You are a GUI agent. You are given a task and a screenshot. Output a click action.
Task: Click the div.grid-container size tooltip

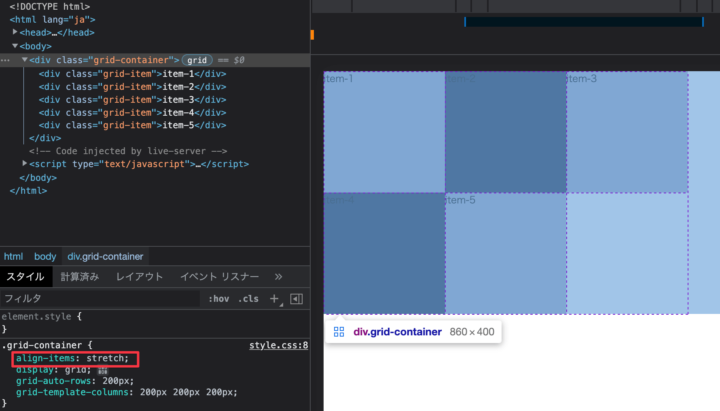(413, 332)
